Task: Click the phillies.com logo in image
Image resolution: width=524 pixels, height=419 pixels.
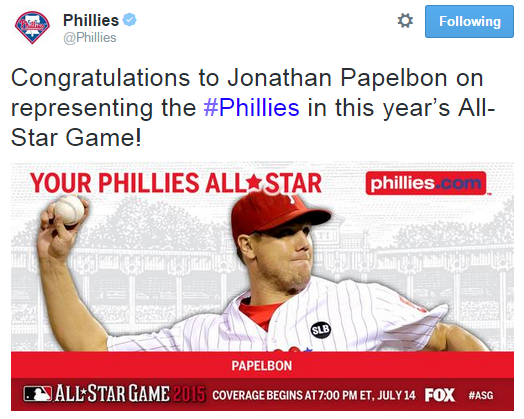Action: (426, 183)
